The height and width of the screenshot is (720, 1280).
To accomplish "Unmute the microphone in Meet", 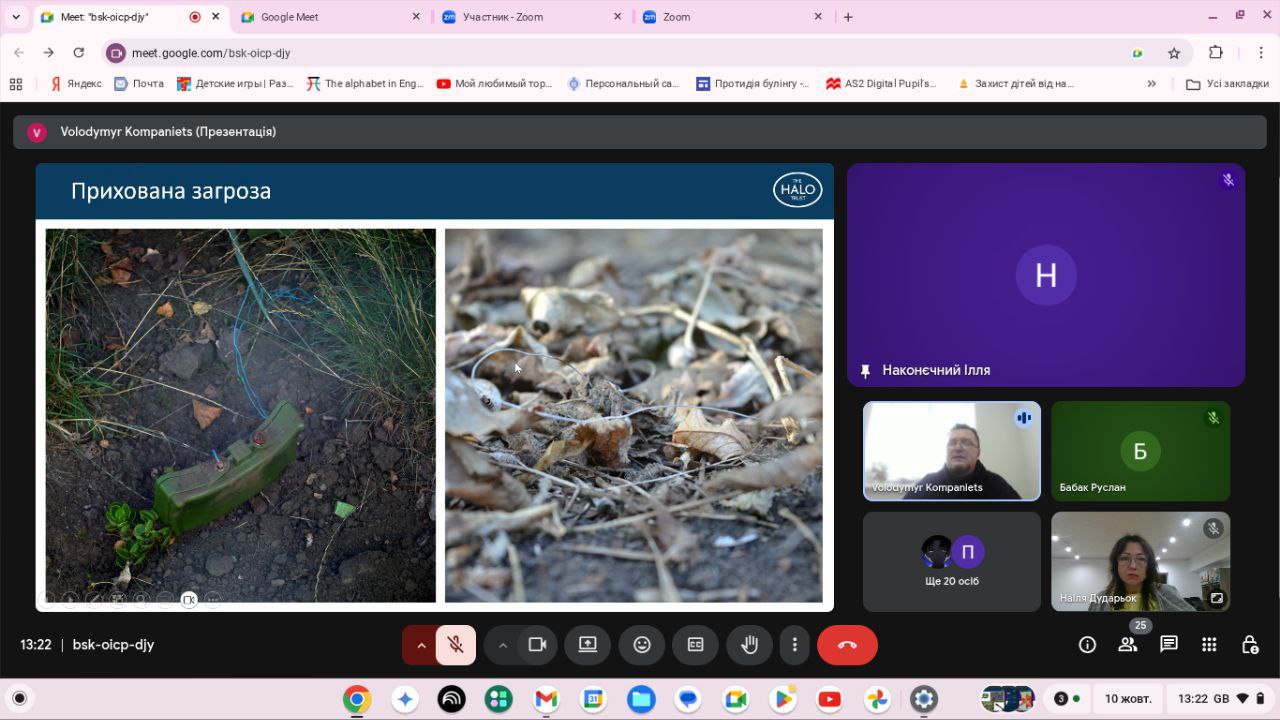I will point(455,645).
